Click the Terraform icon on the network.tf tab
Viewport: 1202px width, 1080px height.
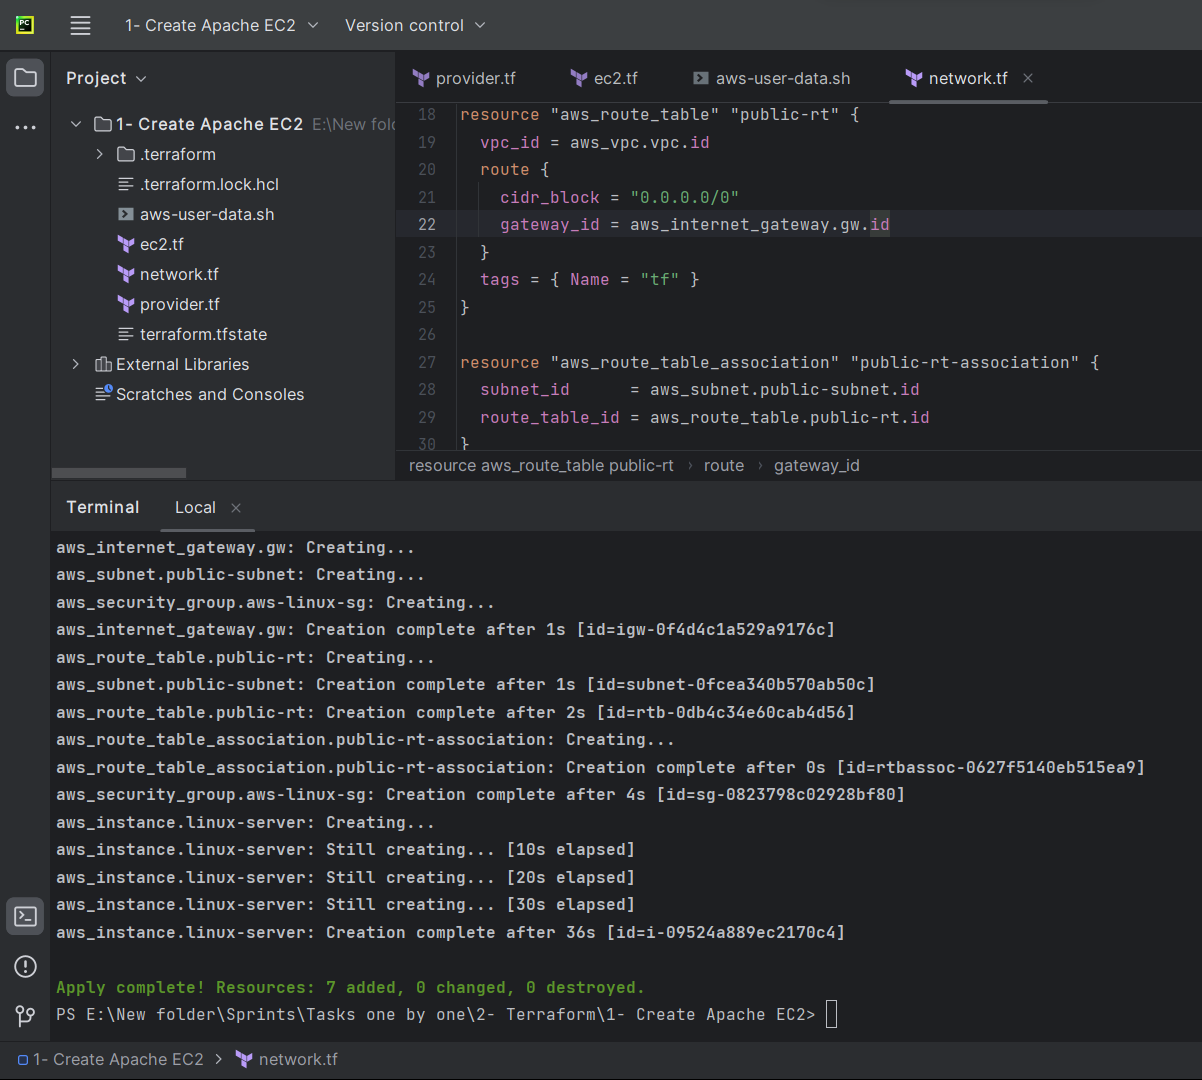tap(913, 77)
